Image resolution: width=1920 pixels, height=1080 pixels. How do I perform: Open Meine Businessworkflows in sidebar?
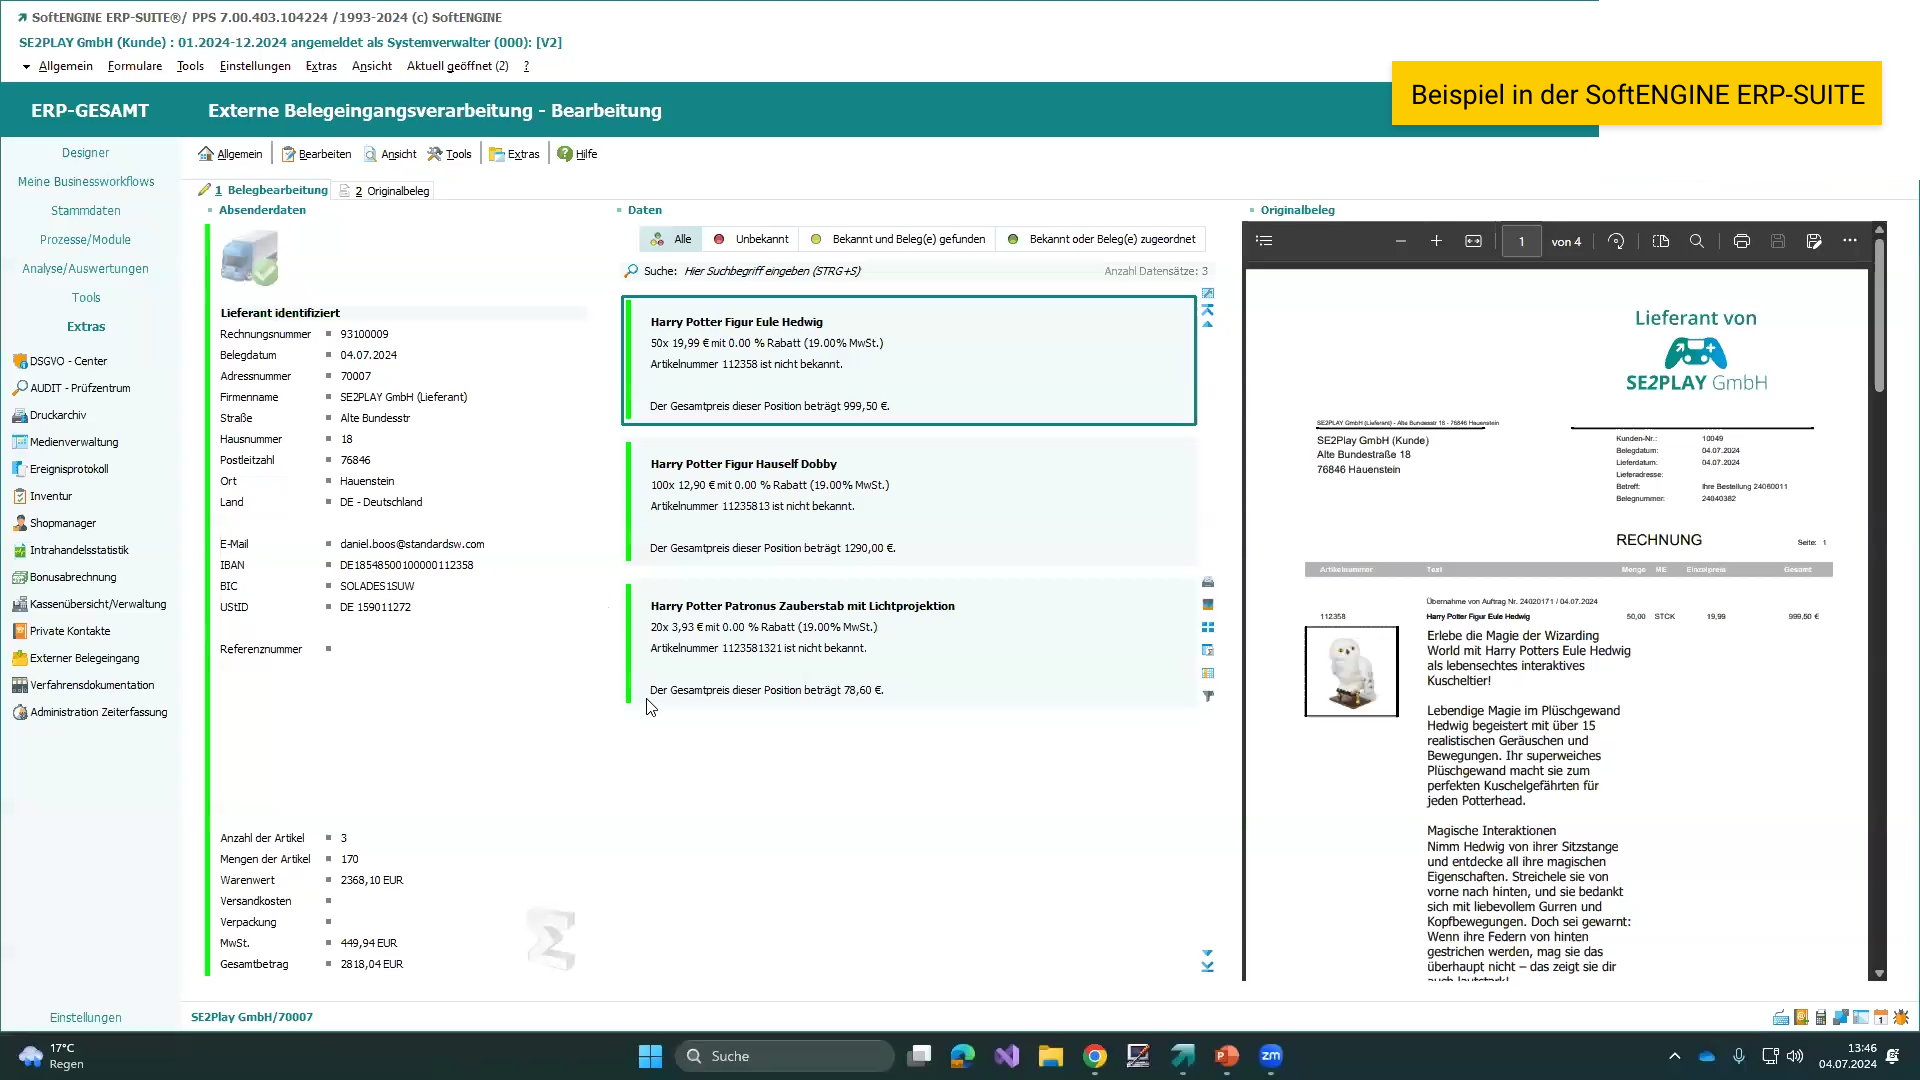click(x=85, y=182)
